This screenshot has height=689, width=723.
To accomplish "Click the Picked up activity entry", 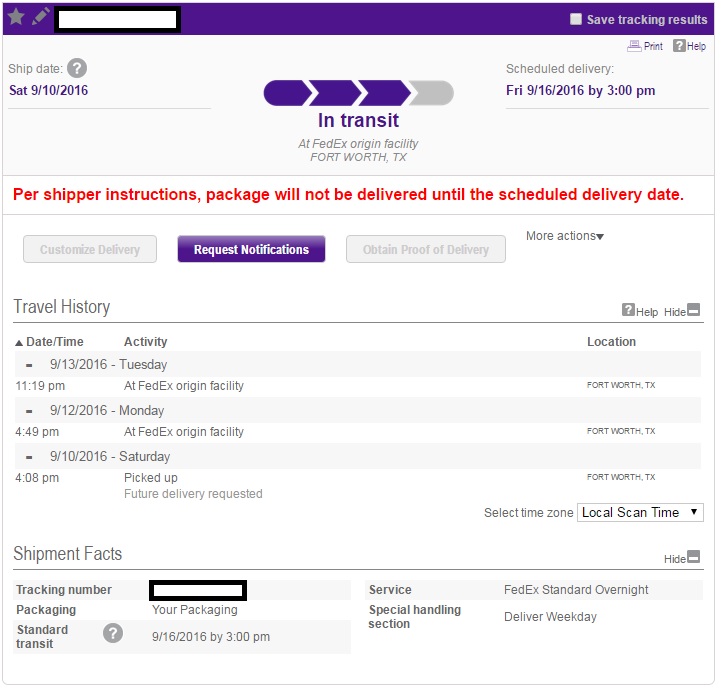I will tap(151, 478).
